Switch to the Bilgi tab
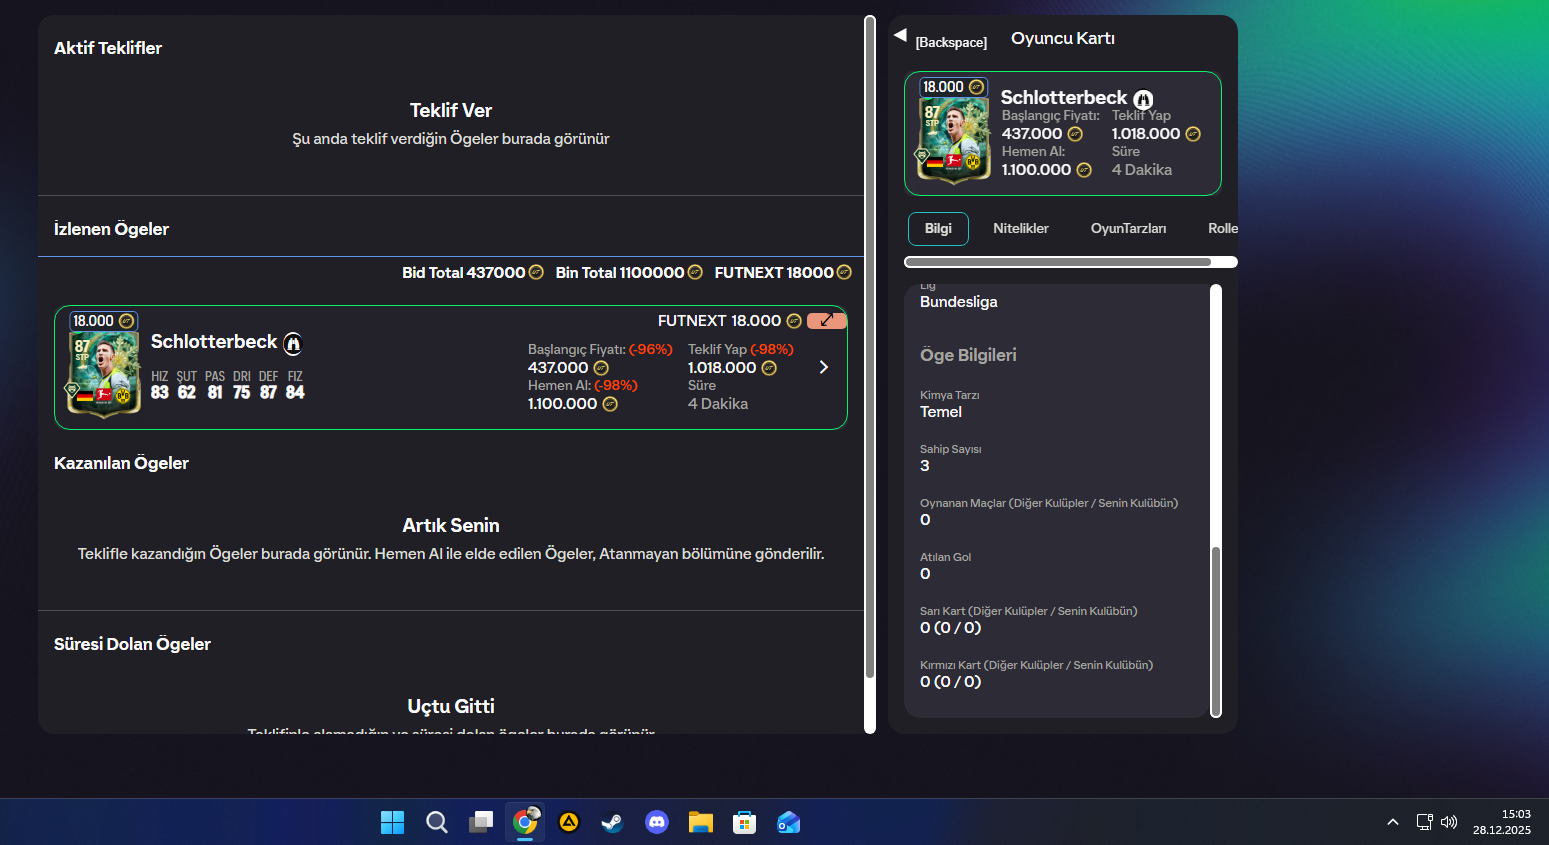 [938, 228]
